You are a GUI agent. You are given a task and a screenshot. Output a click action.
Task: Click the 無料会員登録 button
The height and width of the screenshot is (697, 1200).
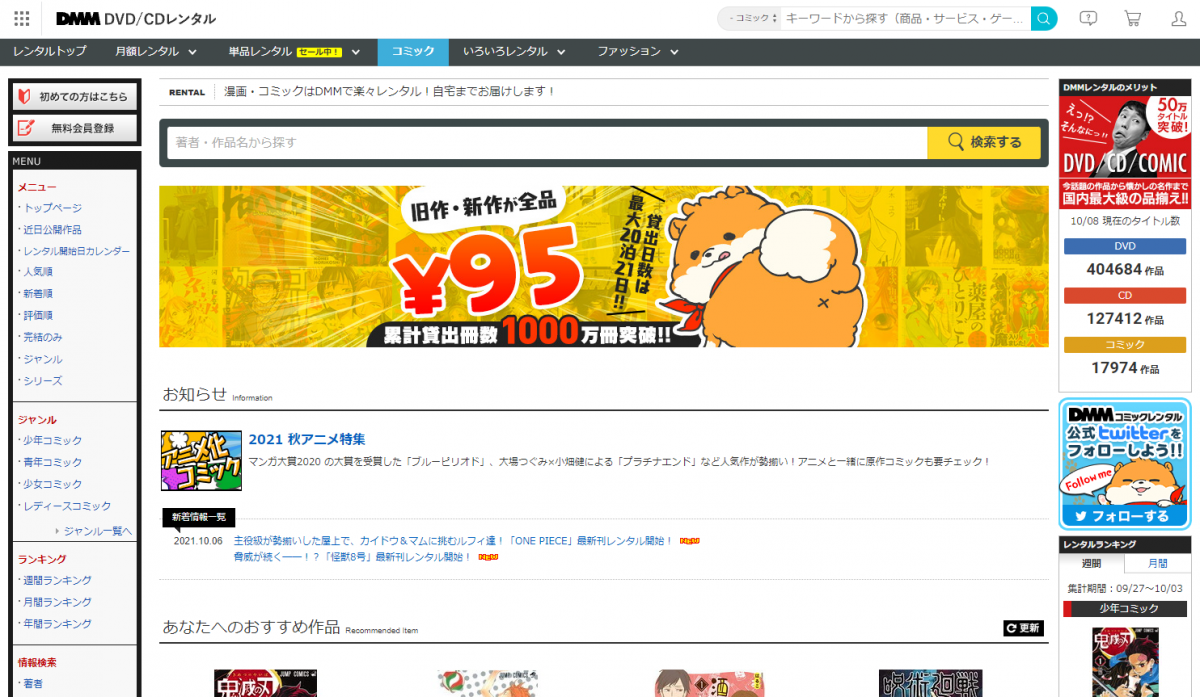click(x=74, y=128)
